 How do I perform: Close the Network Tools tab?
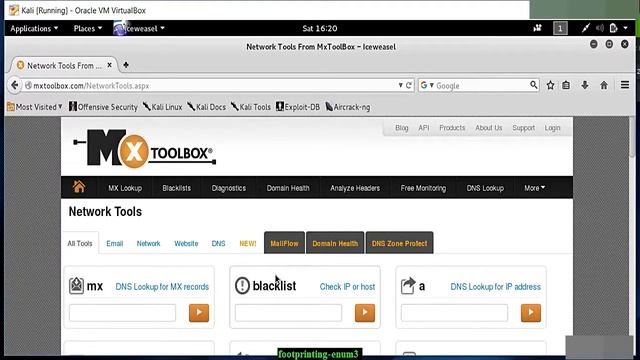(x=109, y=65)
